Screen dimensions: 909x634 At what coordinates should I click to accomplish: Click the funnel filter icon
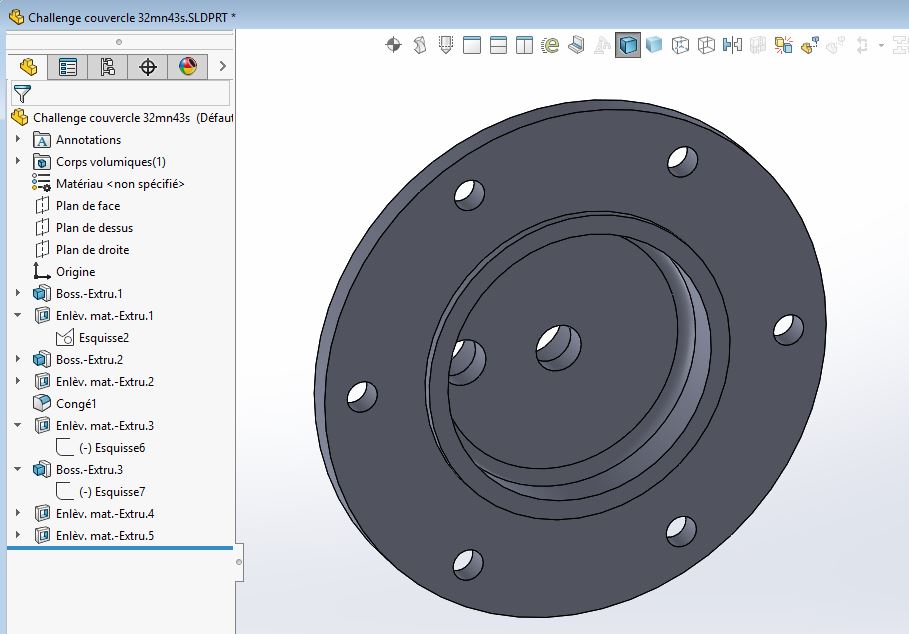point(22,94)
